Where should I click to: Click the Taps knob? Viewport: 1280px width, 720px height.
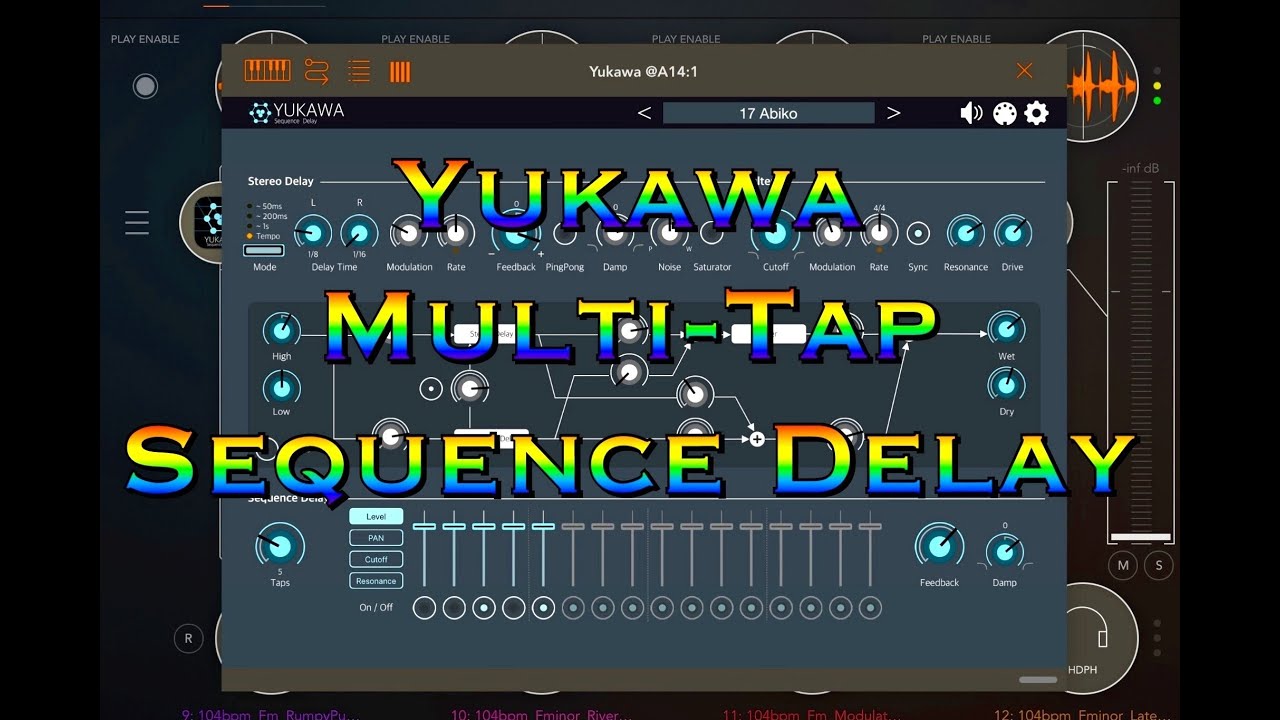pyautogui.click(x=280, y=546)
